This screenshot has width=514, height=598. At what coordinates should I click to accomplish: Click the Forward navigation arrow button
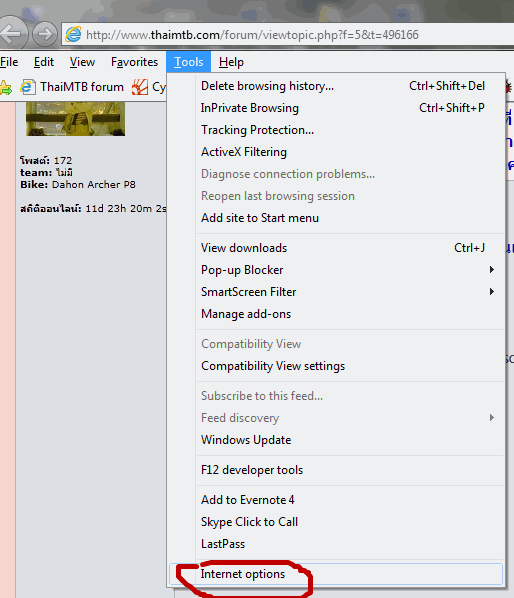[x=45, y=34]
